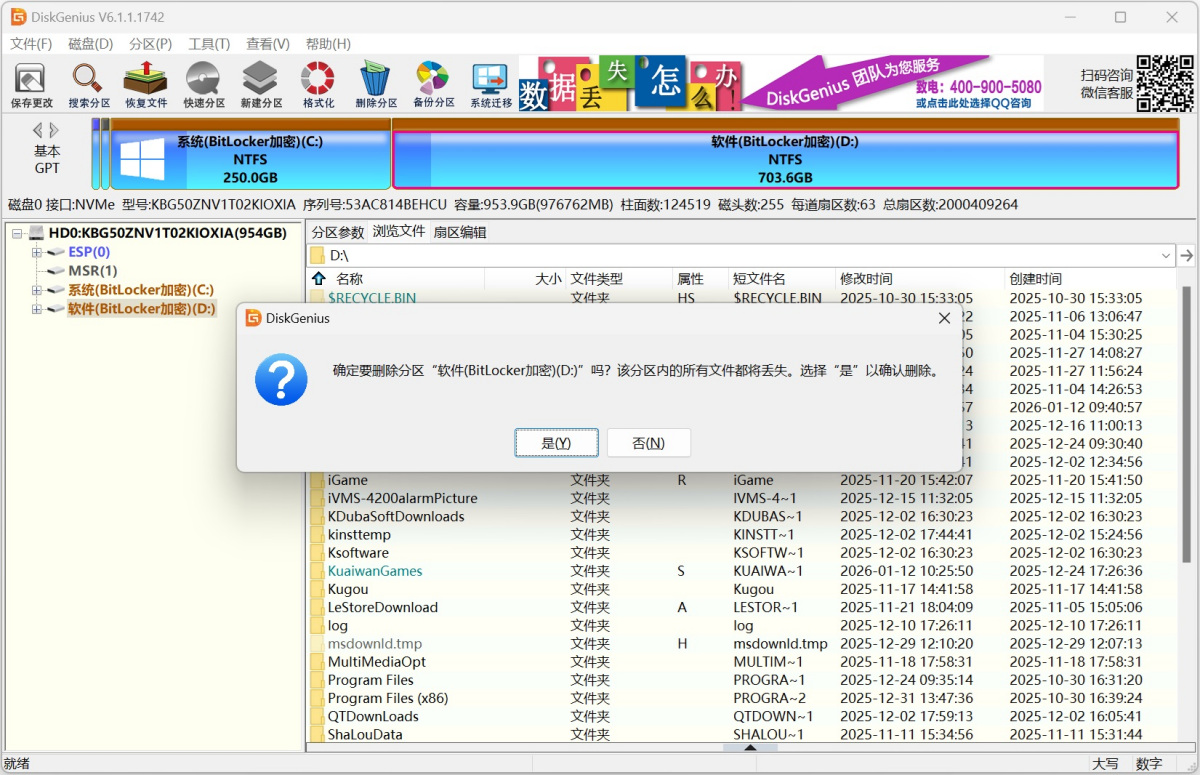Click 是(Y) to confirm deletion
The width and height of the screenshot is (1200, 775).
pyautogui.click(x=556, y=442)
